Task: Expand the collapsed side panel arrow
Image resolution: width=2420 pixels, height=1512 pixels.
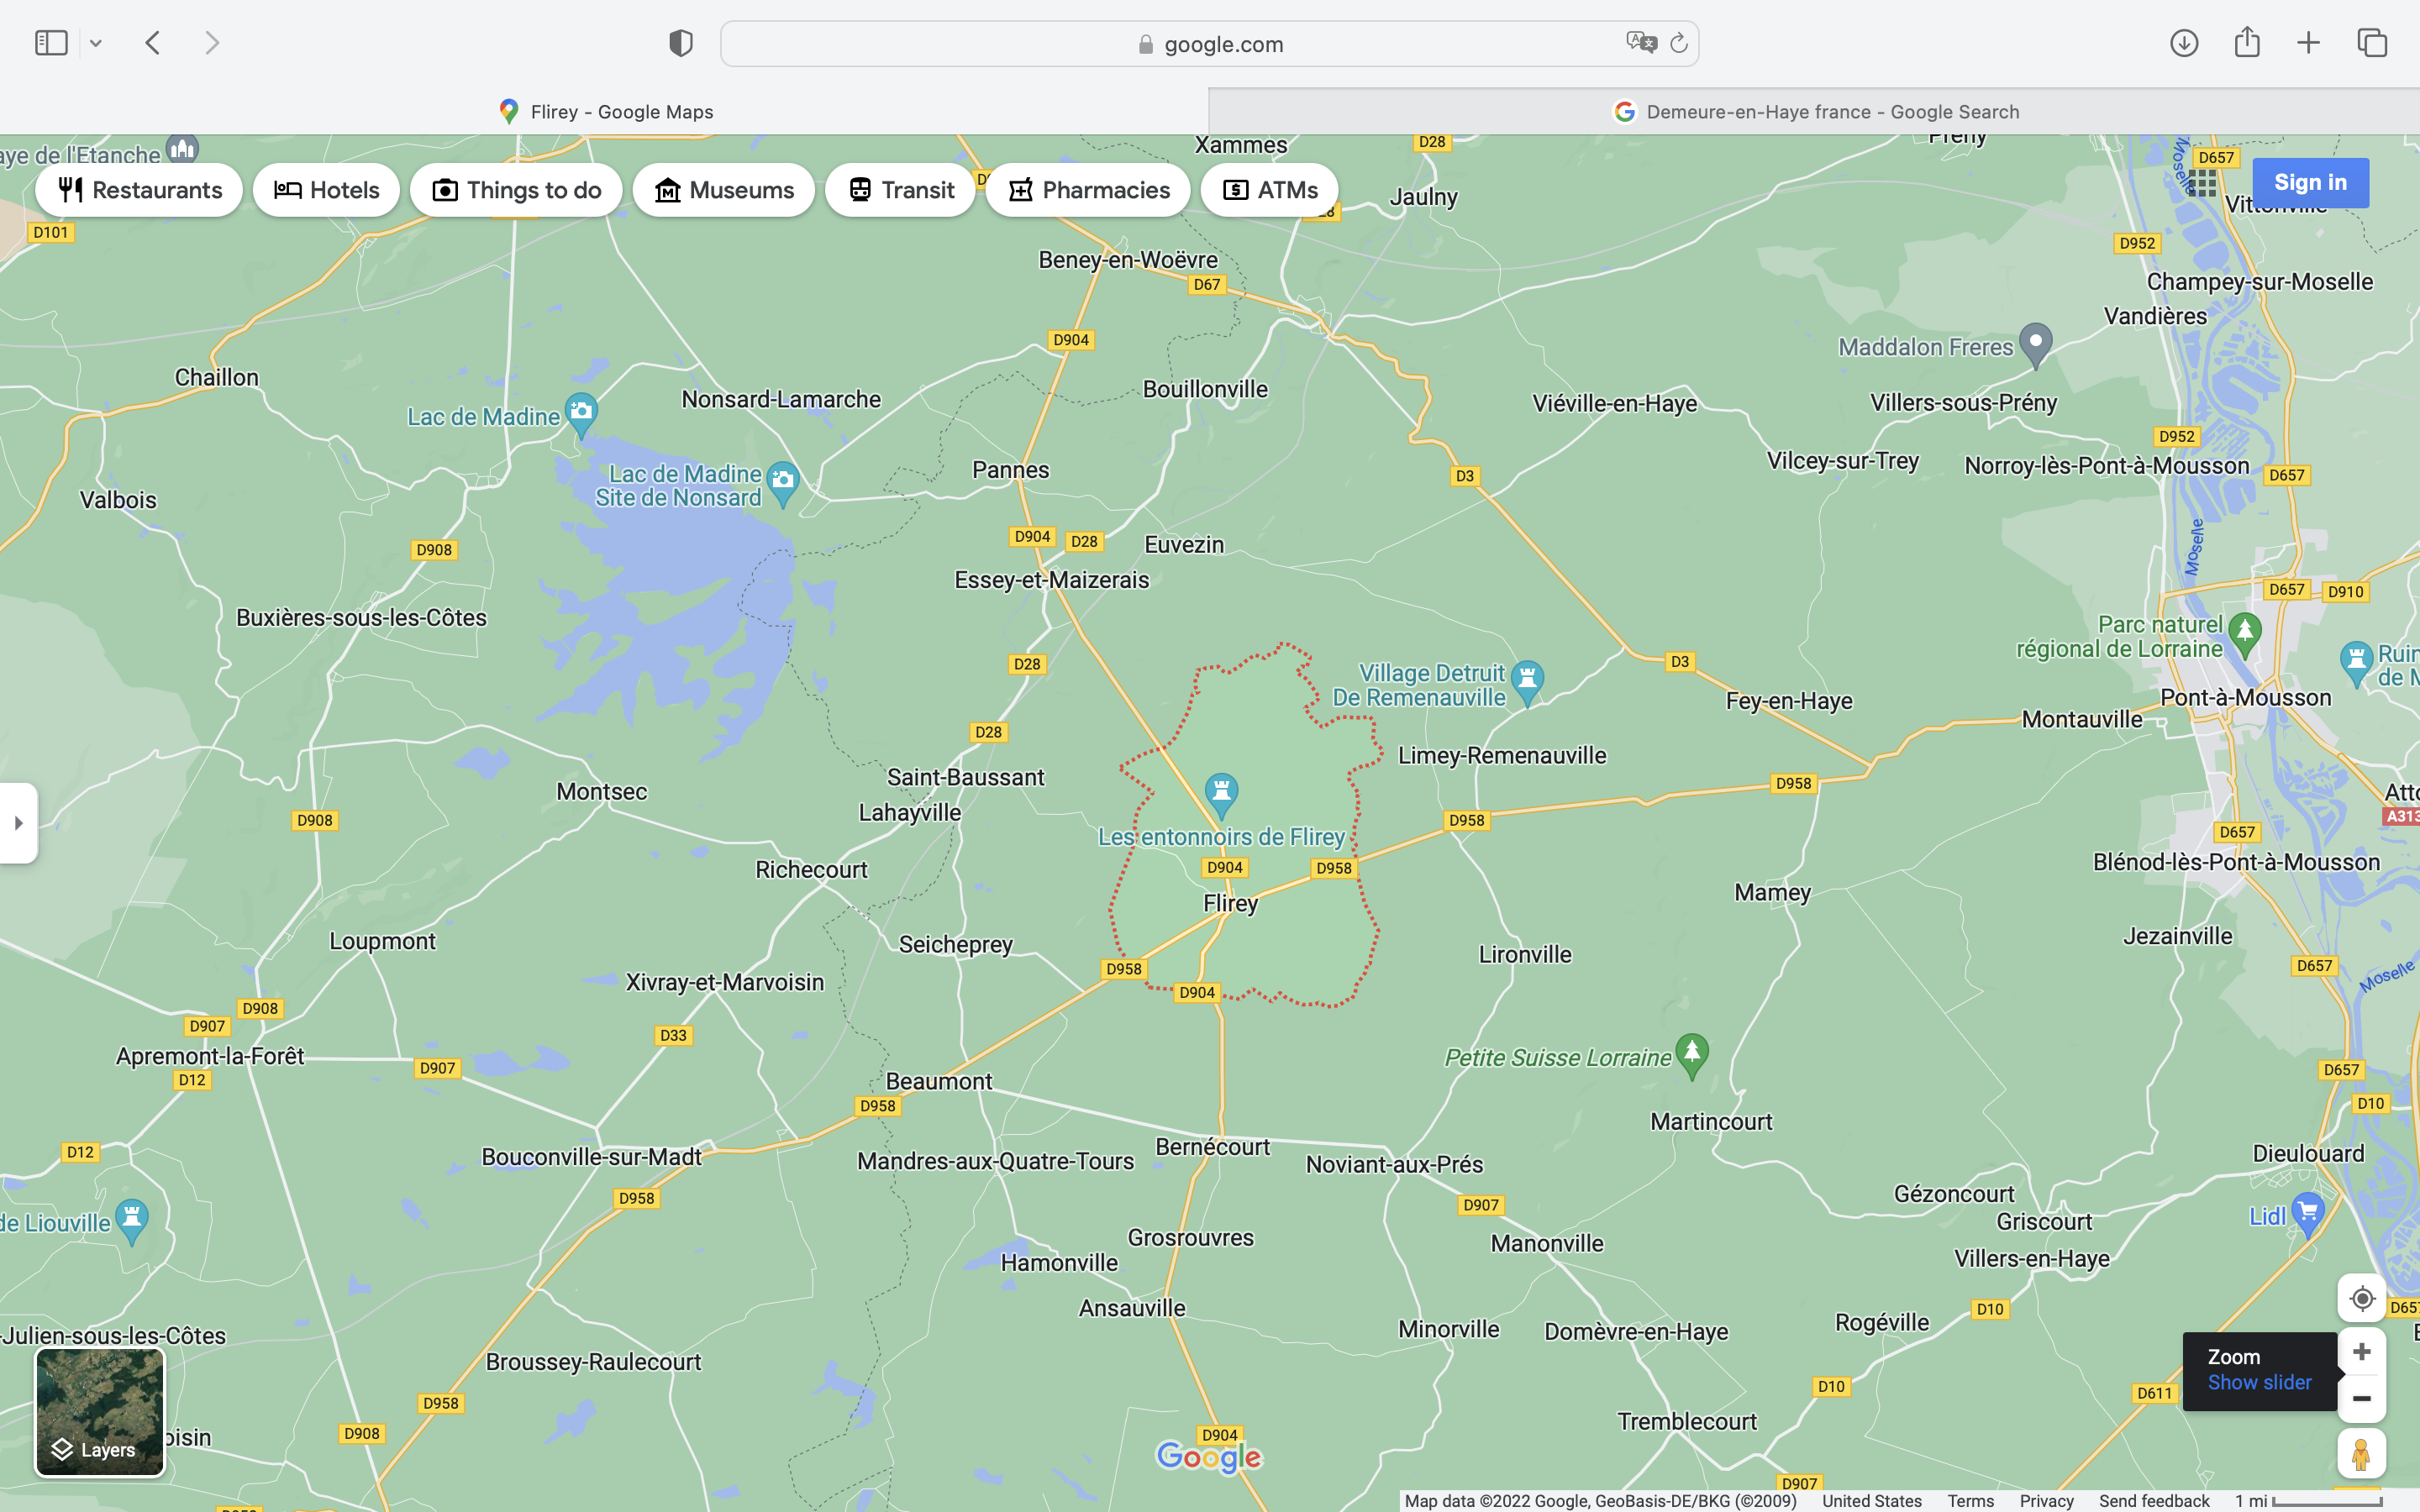Action: click(18, 823)
